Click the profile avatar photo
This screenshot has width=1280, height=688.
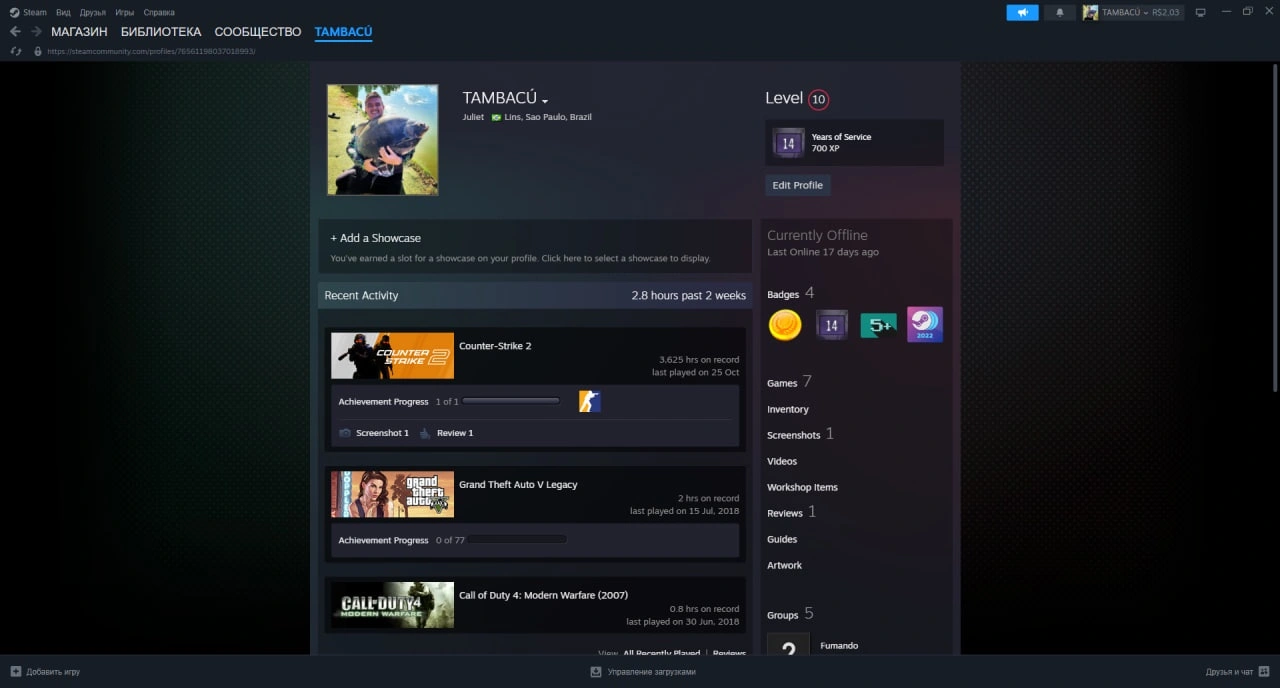(x=382, y=139)
